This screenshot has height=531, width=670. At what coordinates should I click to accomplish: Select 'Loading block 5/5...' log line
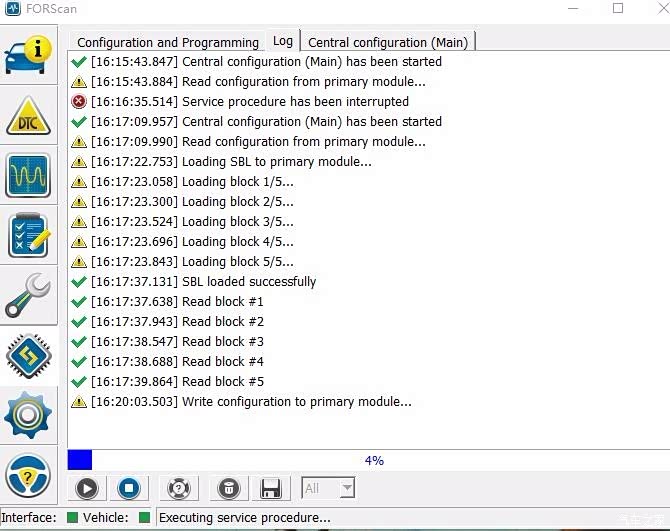click(x=182, y=262)
